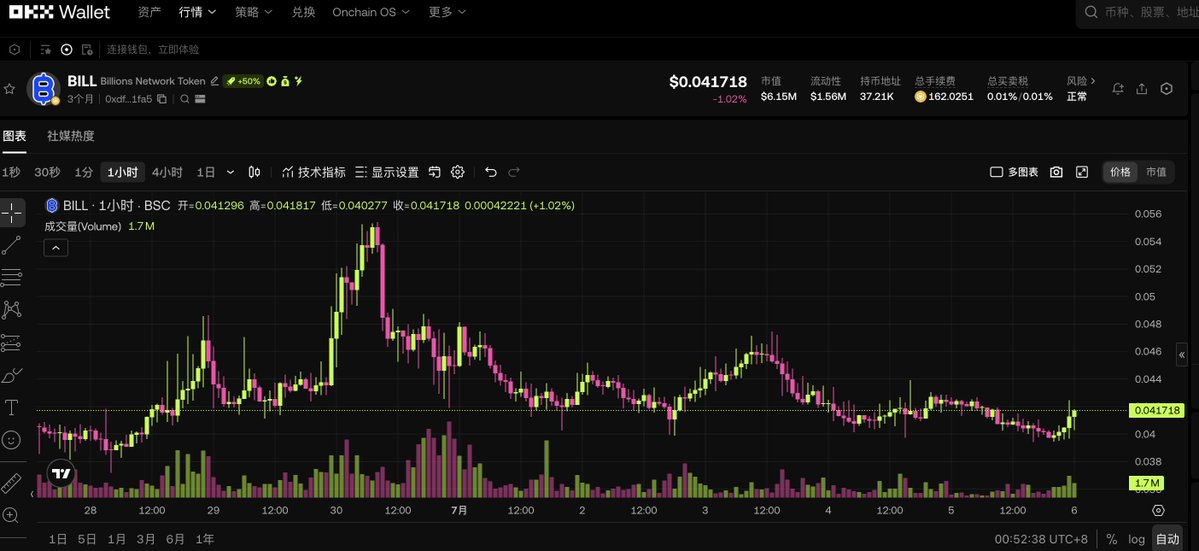Open 技术指标 technical indicators

pos(314,172)
